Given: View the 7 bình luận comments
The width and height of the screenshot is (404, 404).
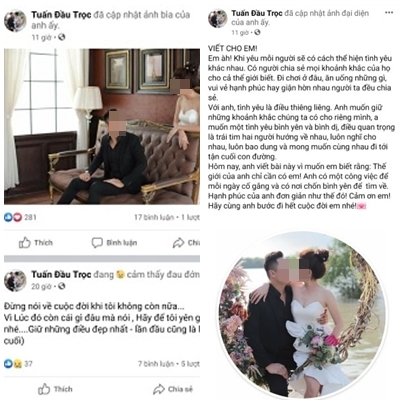Looking at the screenshot, I should [x=156, y=364].
